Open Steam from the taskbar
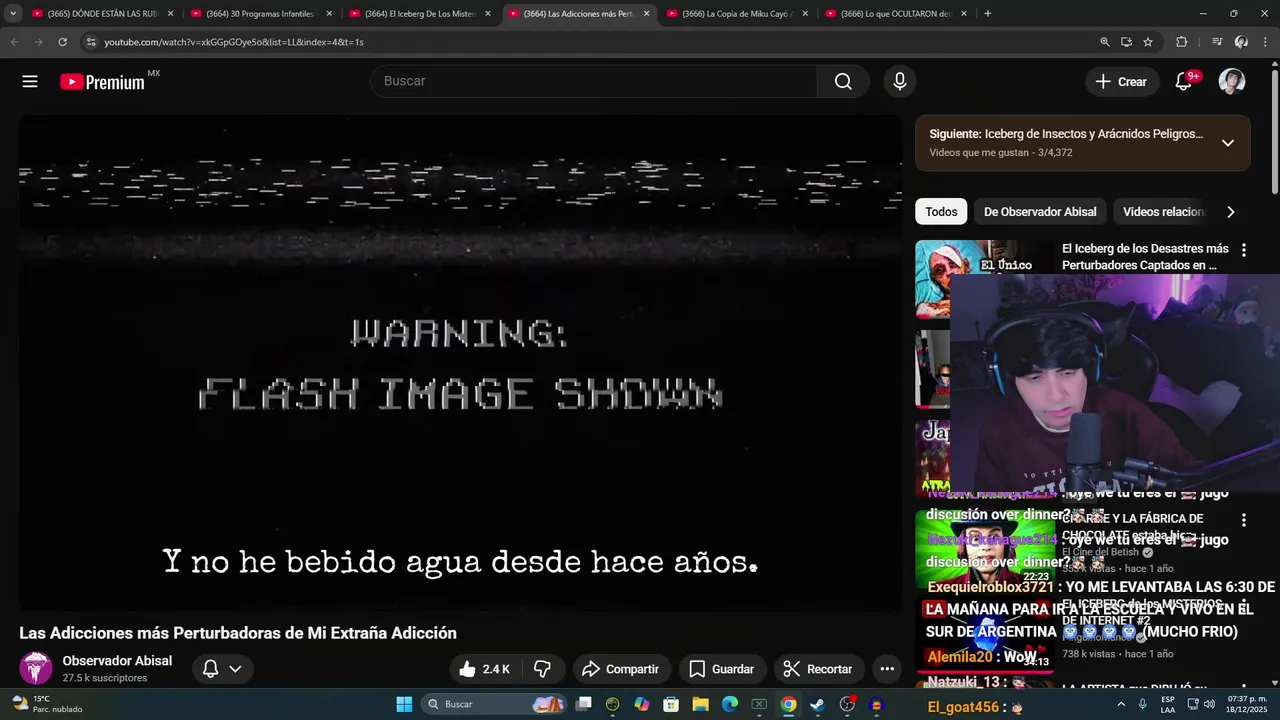1280x720 pixels. coord(817,704)
